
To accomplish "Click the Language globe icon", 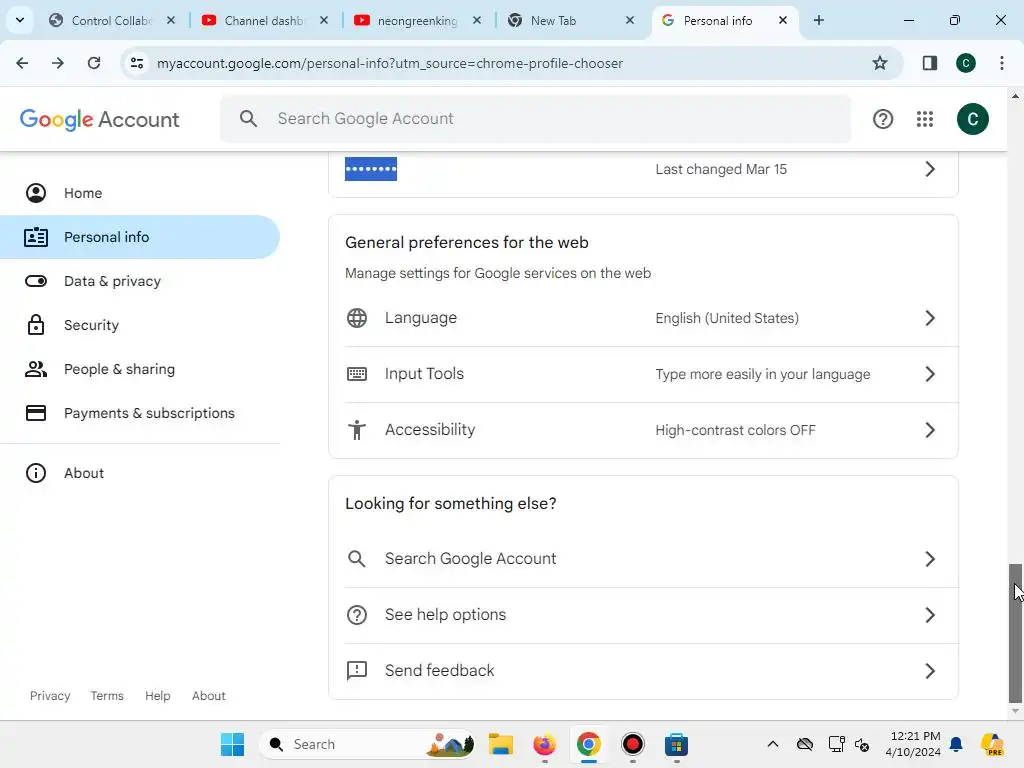I will point(357,318).
